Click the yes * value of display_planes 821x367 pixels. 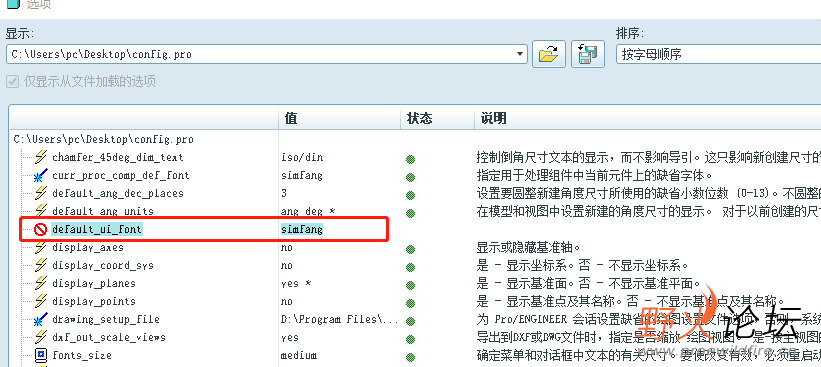coord(296,283)
